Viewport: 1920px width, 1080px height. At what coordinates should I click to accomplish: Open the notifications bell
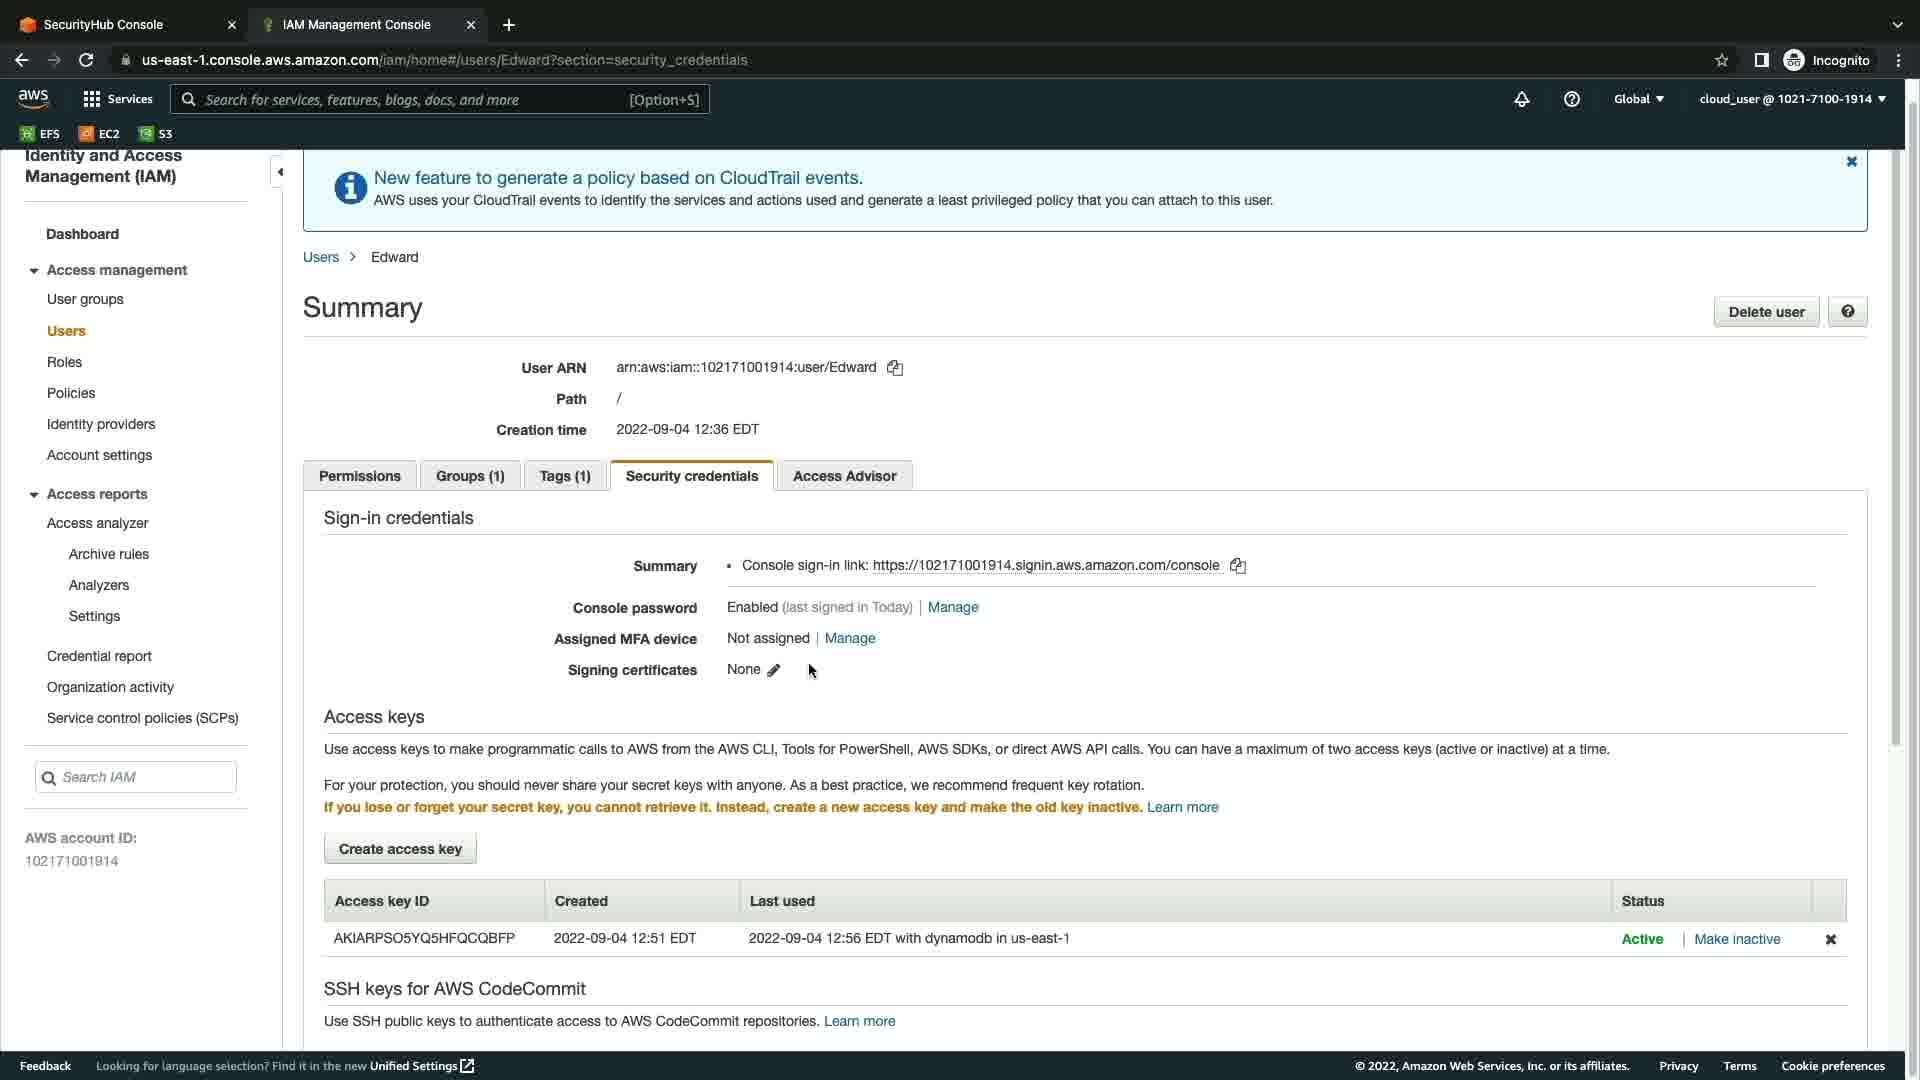coord(1522,99)
